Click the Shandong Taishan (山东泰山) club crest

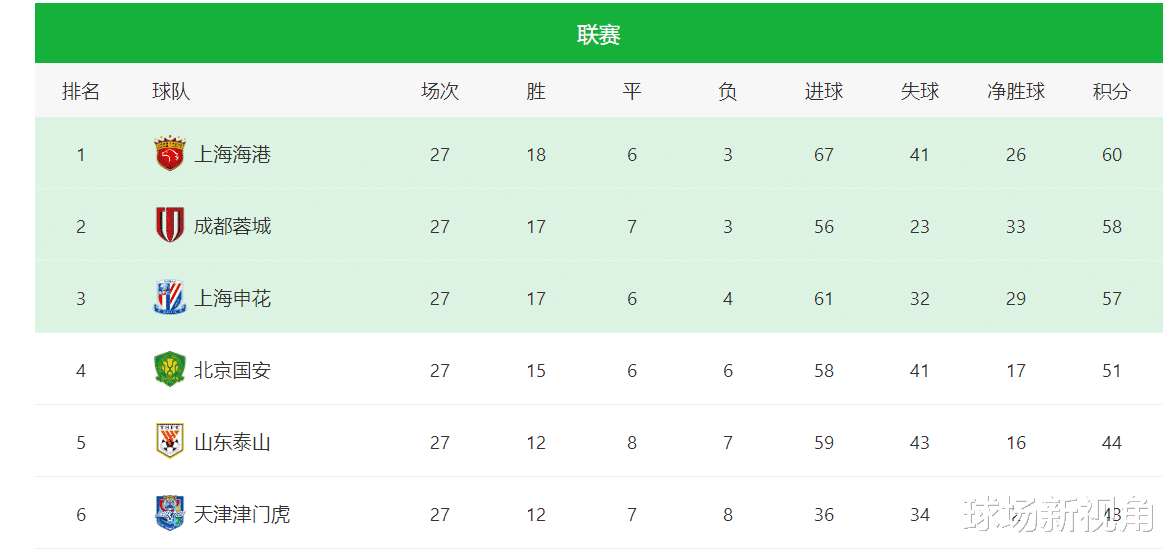[x=169, y=442]
